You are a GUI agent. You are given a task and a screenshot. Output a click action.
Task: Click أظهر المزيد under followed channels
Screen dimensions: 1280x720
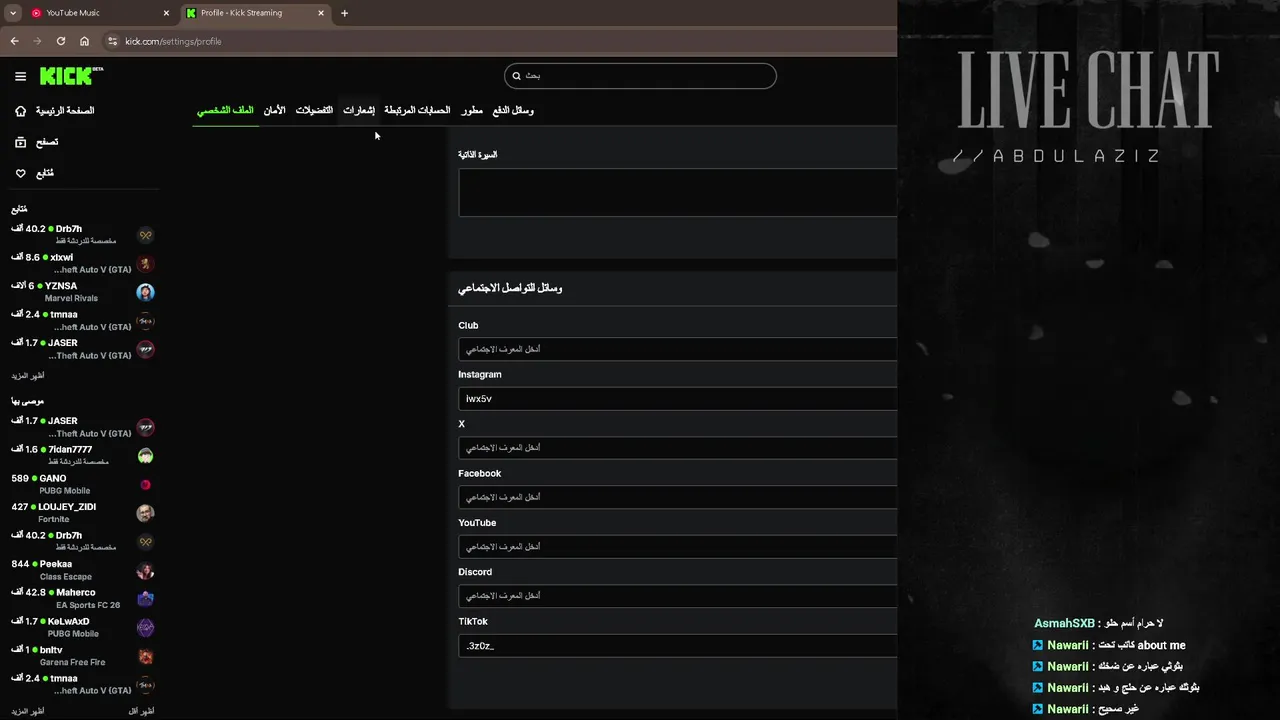[x=27, y=376]
